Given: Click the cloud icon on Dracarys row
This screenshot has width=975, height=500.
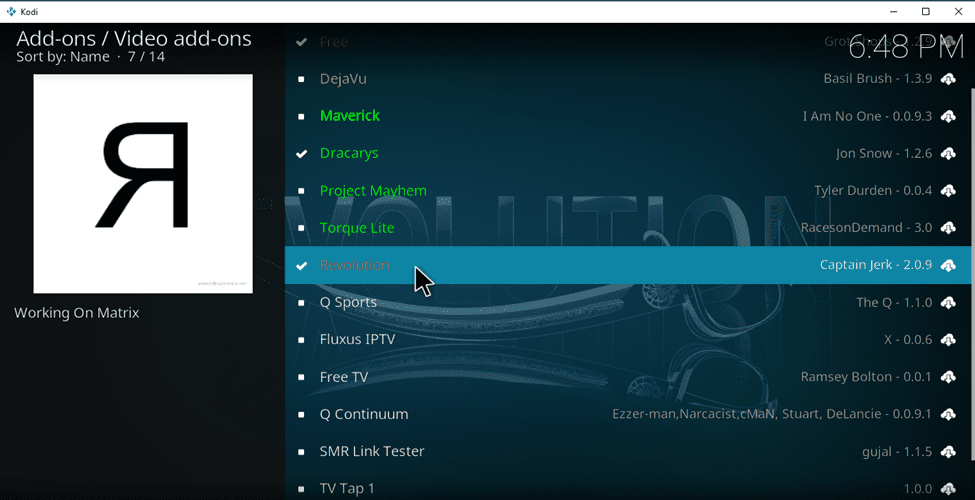Looking at the screenshot, I should pyautogui.click(x=948, y=154).
